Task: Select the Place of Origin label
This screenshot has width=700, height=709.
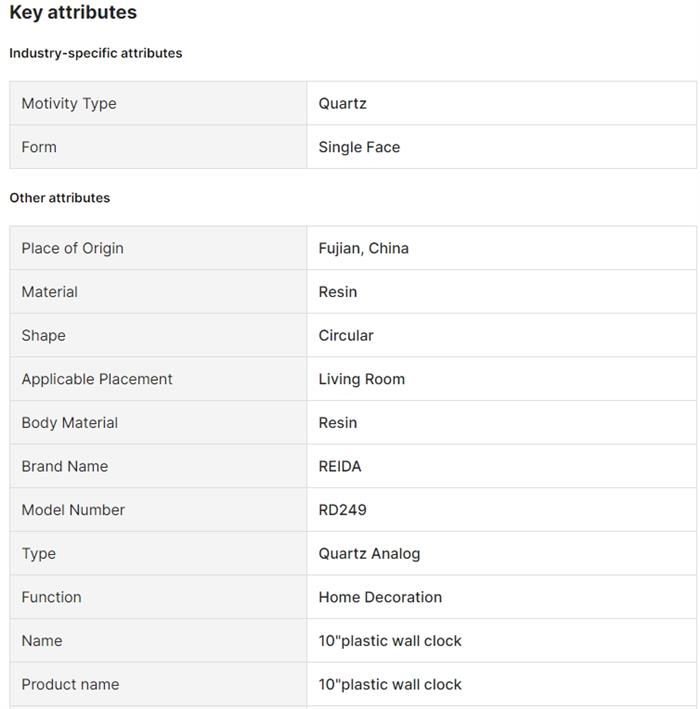Action: (72, 248)
